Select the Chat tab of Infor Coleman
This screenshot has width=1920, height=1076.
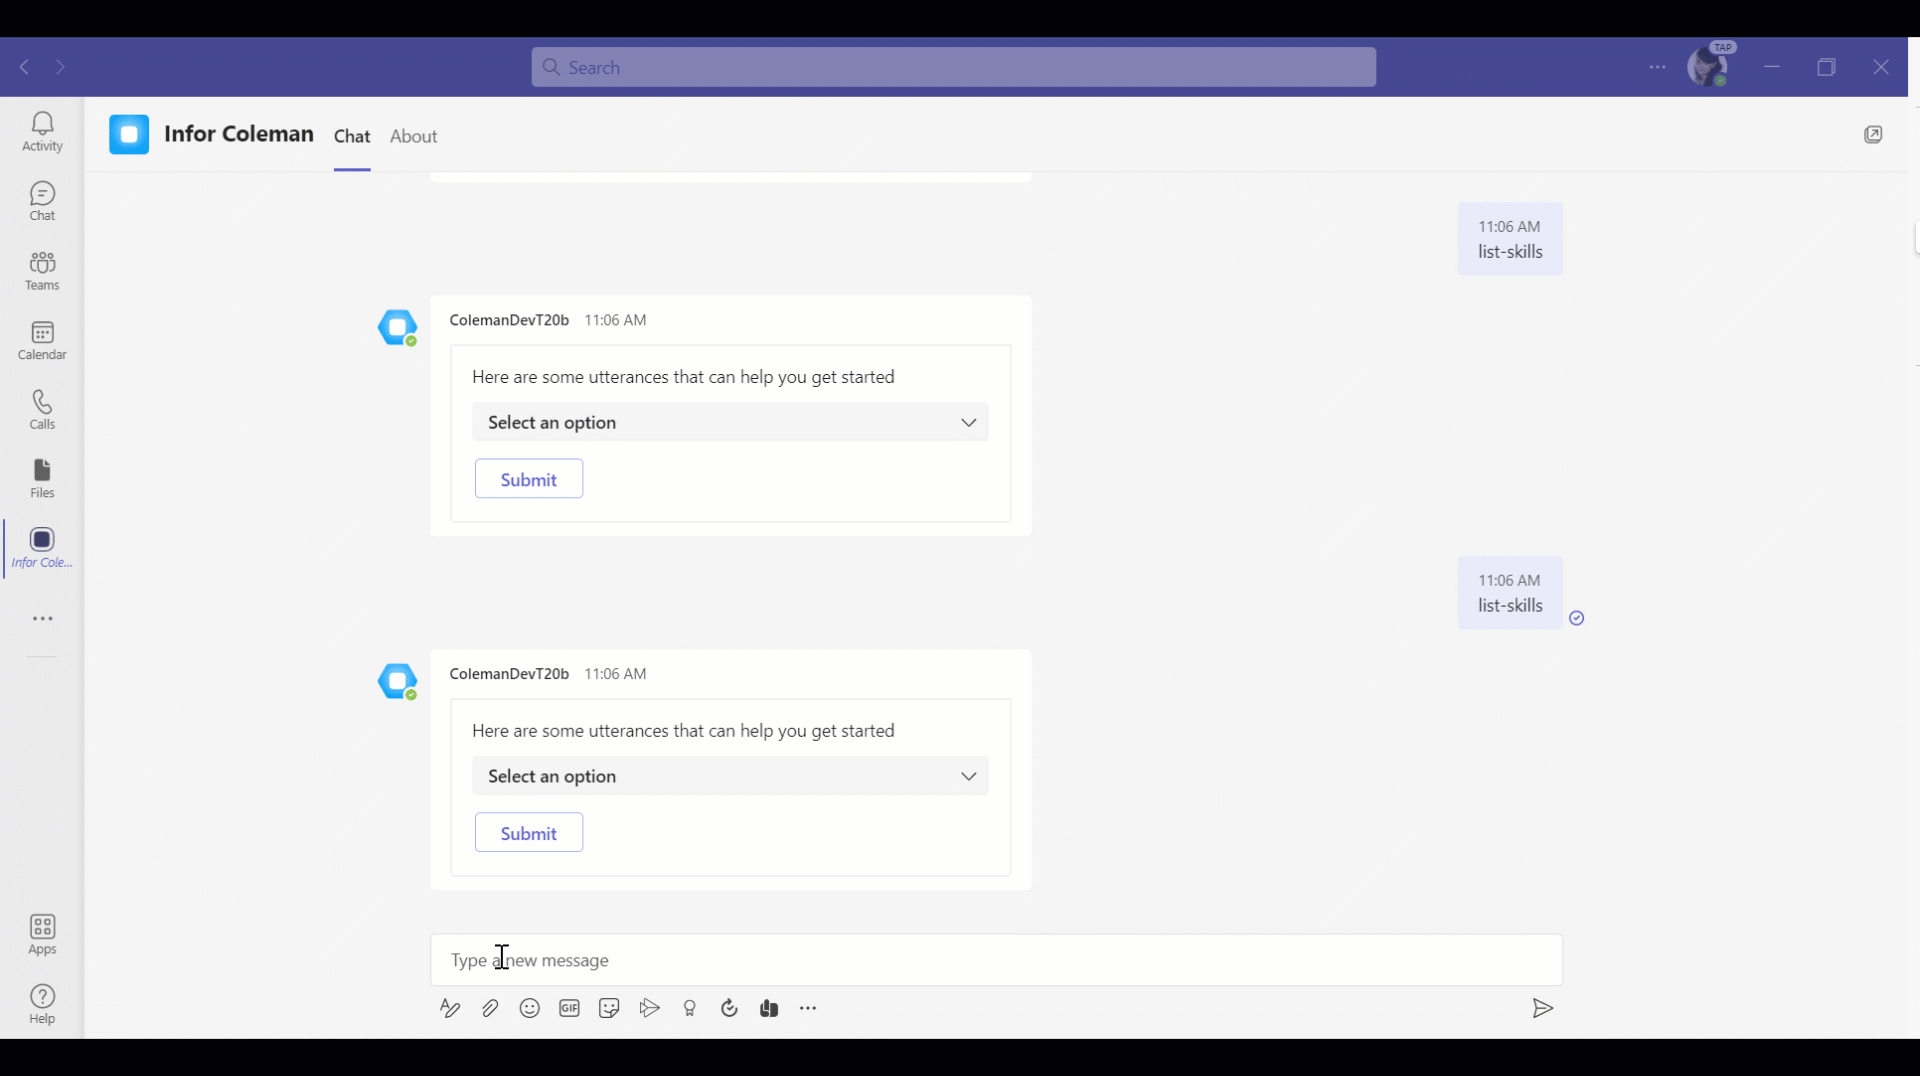[352, 136]
